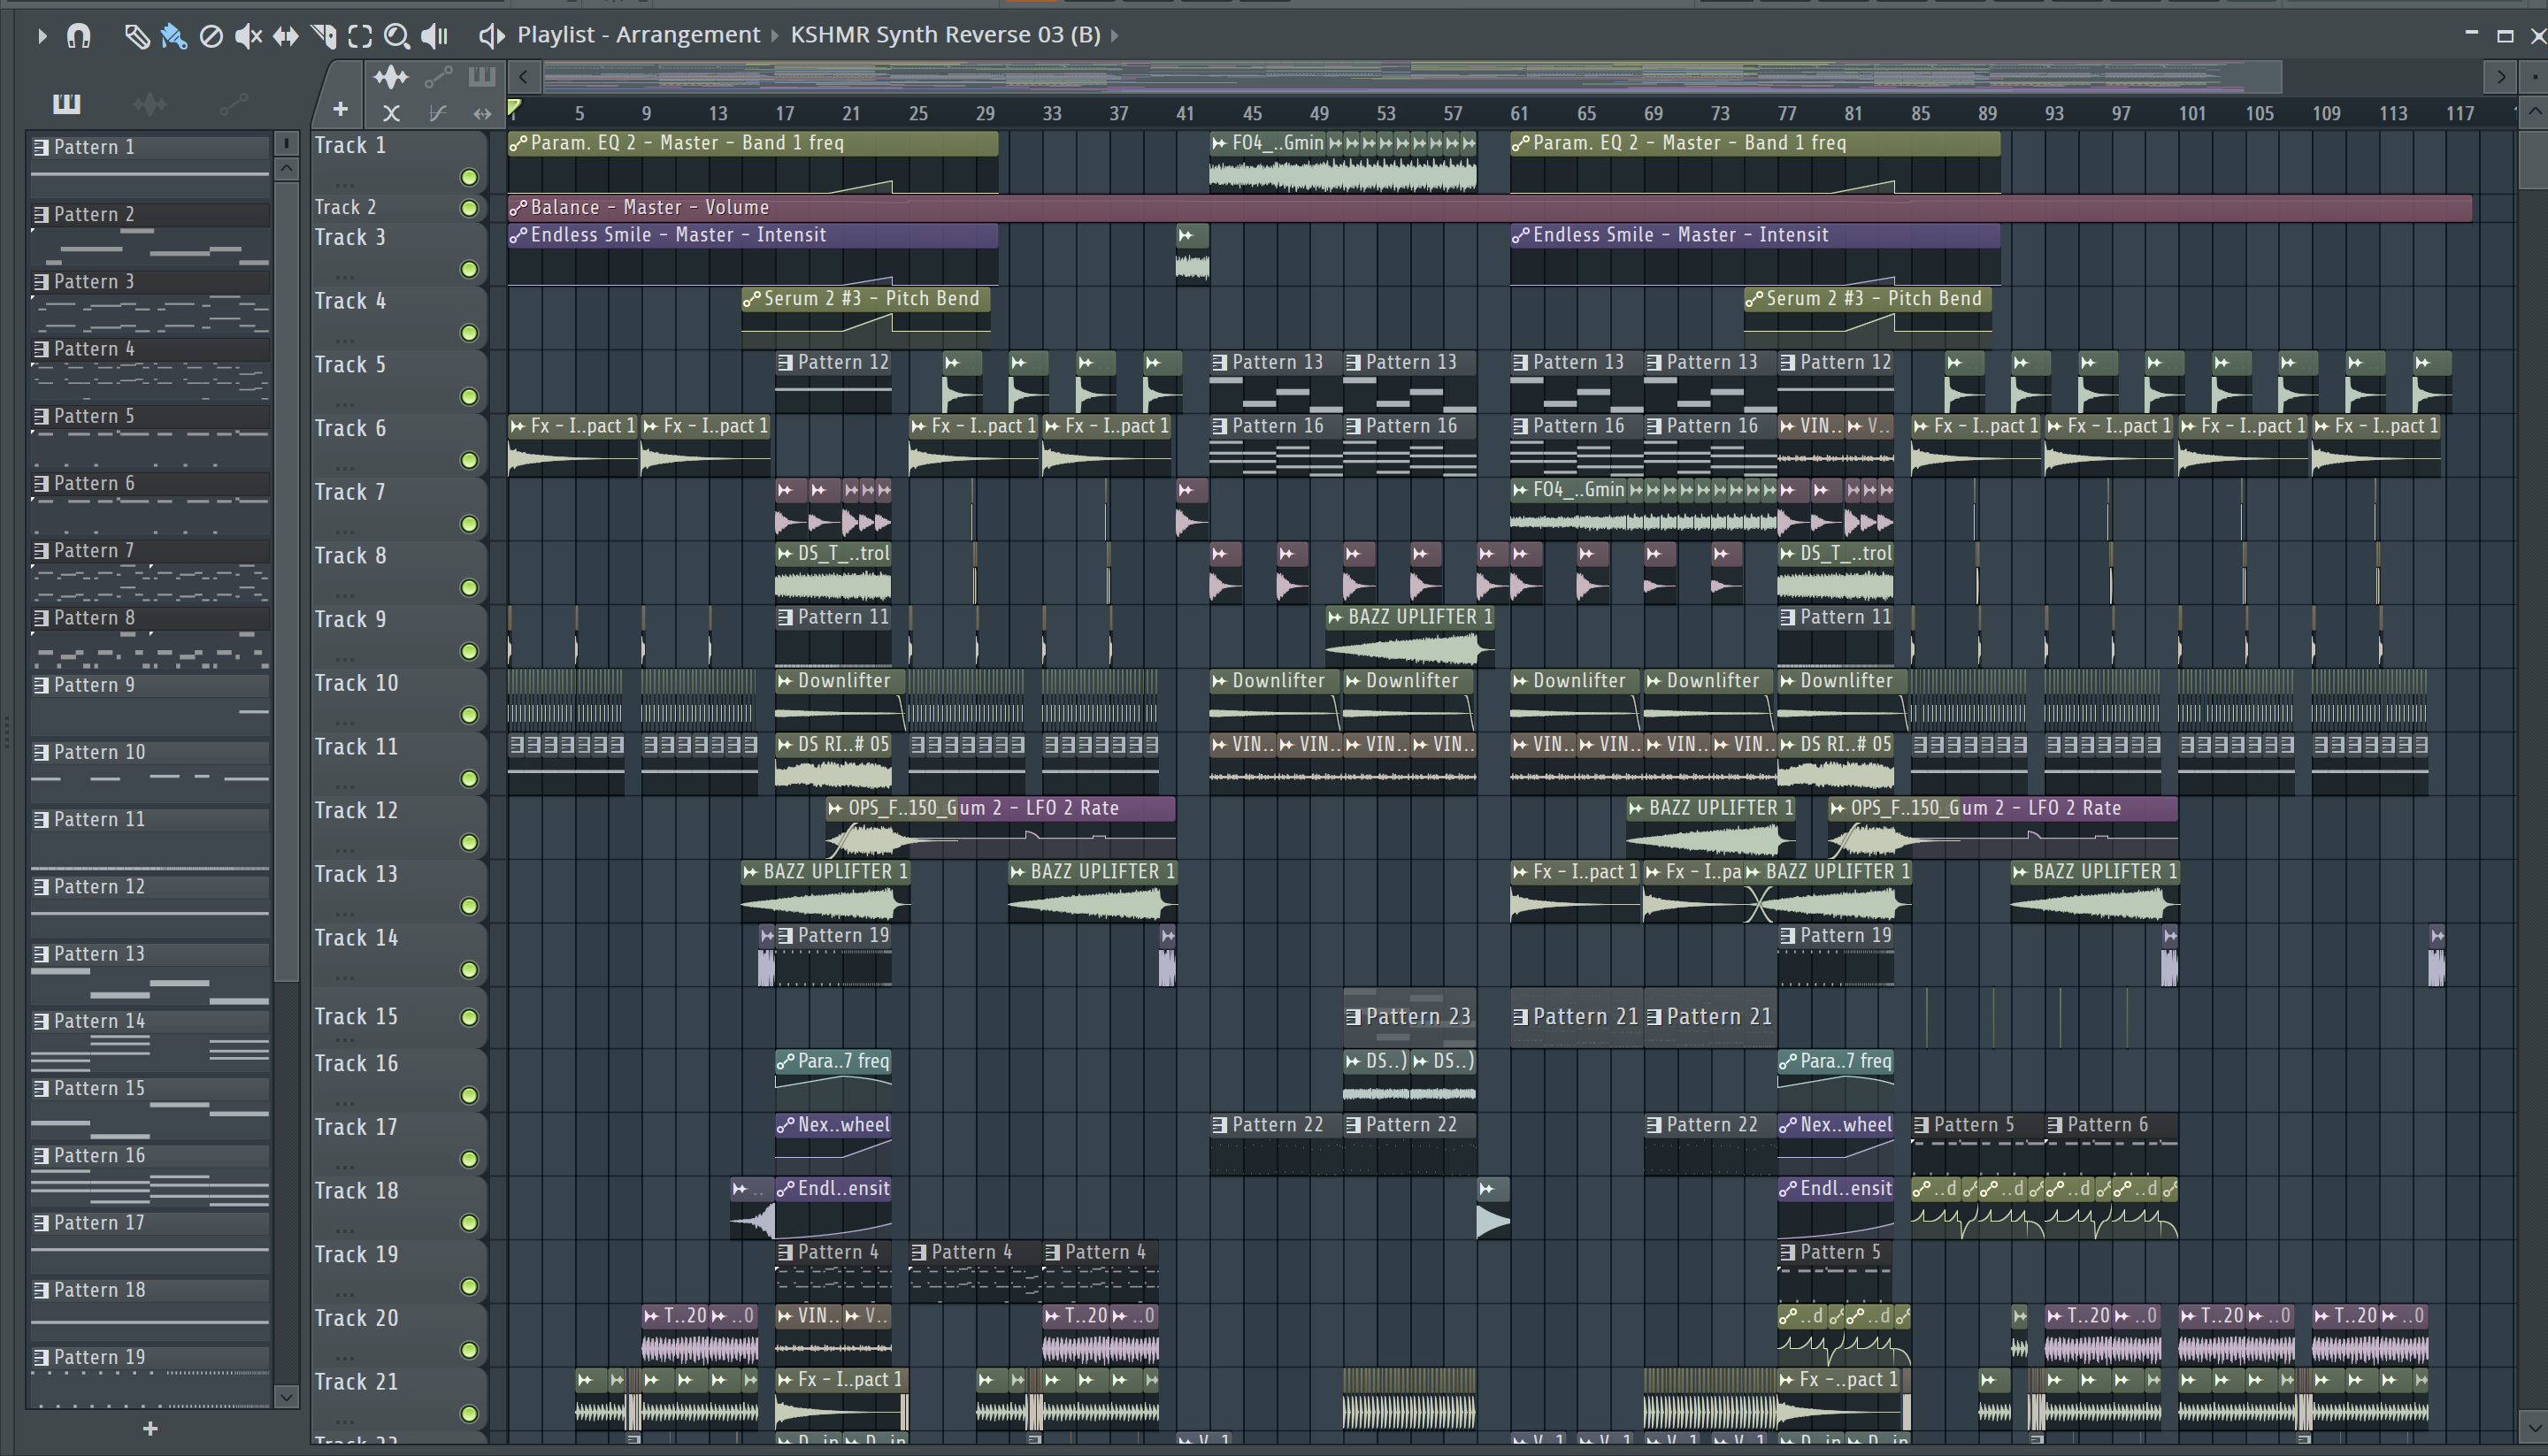Mute Track 8 with its green light

(469, 588)
